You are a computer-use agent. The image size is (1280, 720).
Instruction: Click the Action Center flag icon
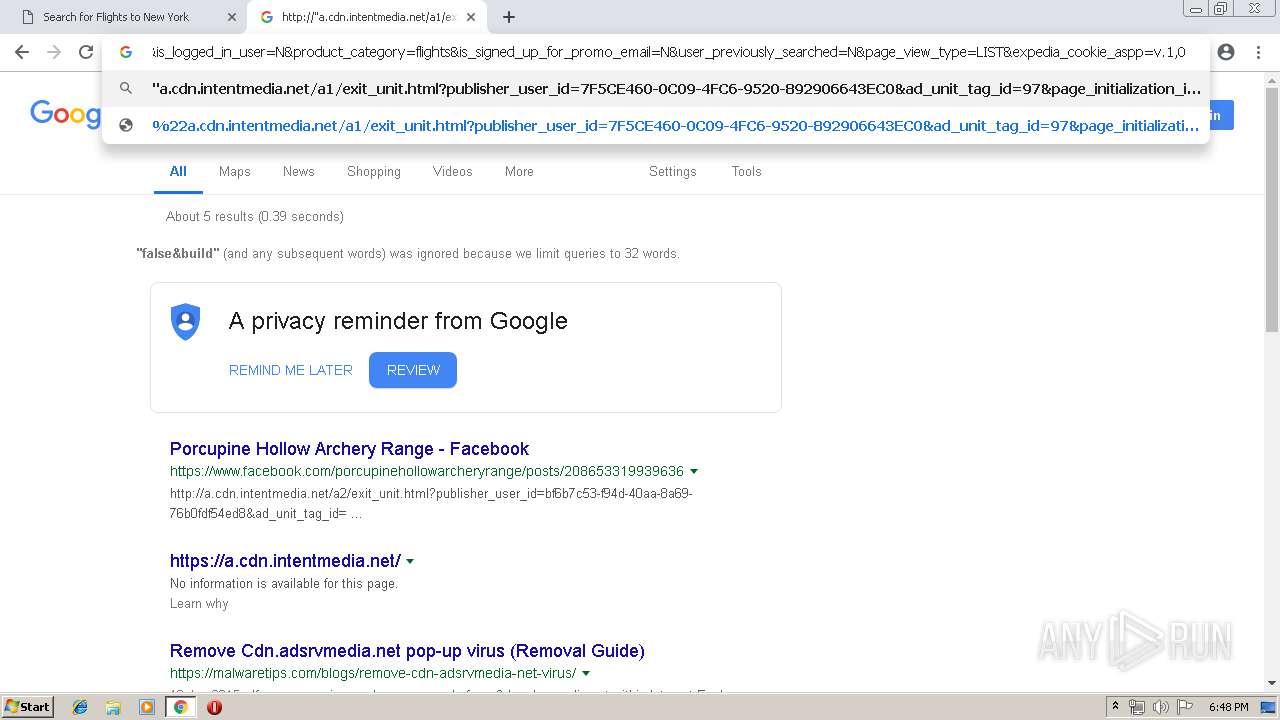(x=1185, y=707)
